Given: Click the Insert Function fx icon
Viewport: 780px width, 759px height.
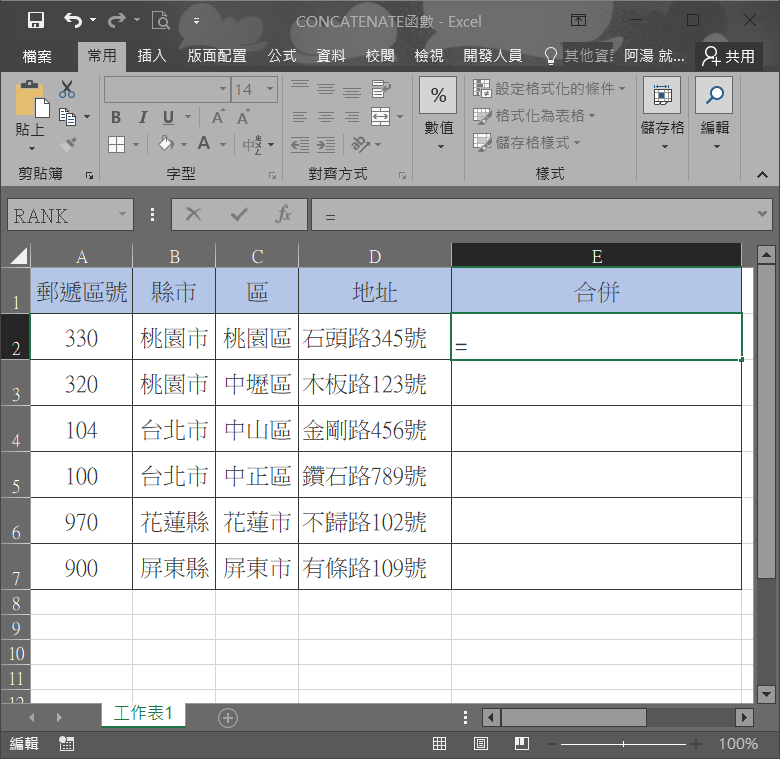Looking at the screenshot, I should 283,214.
